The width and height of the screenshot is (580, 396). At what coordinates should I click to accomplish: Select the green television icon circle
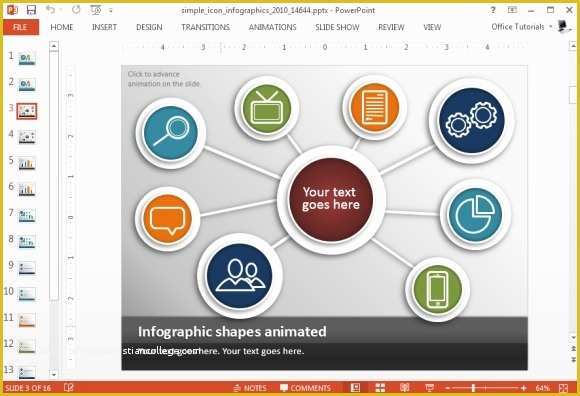pyautogui.click(x=266, y=109)
